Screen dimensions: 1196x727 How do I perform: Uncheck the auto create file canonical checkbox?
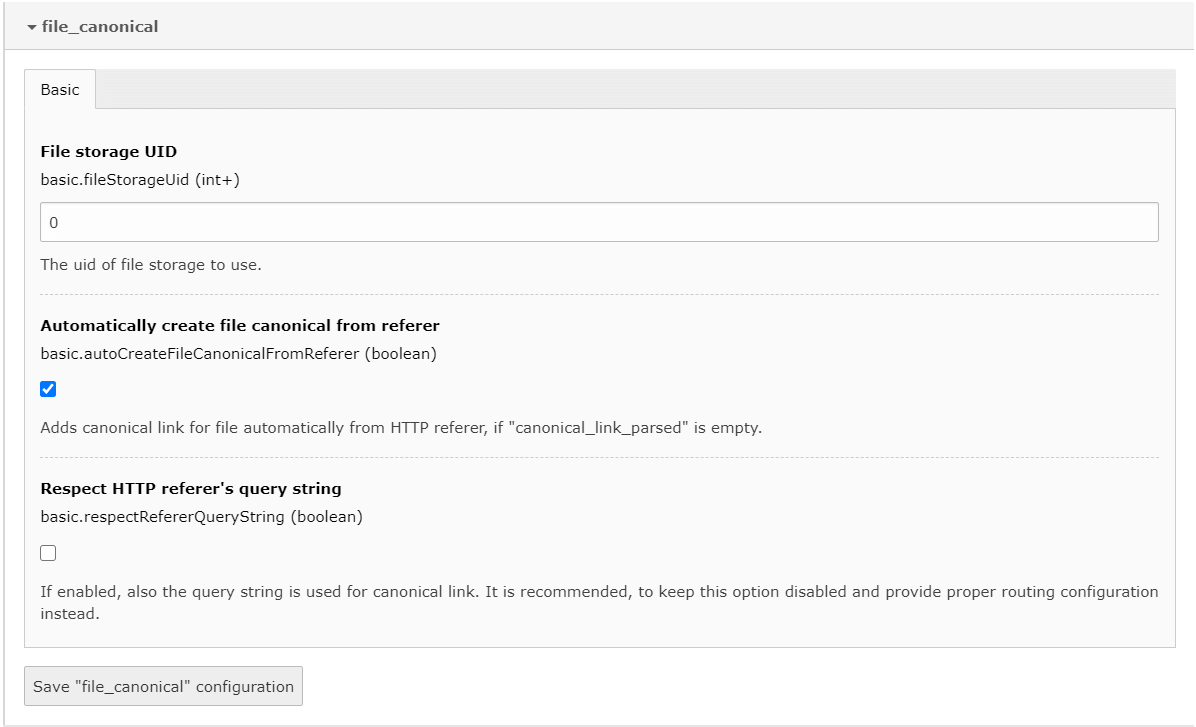point(48,389)
